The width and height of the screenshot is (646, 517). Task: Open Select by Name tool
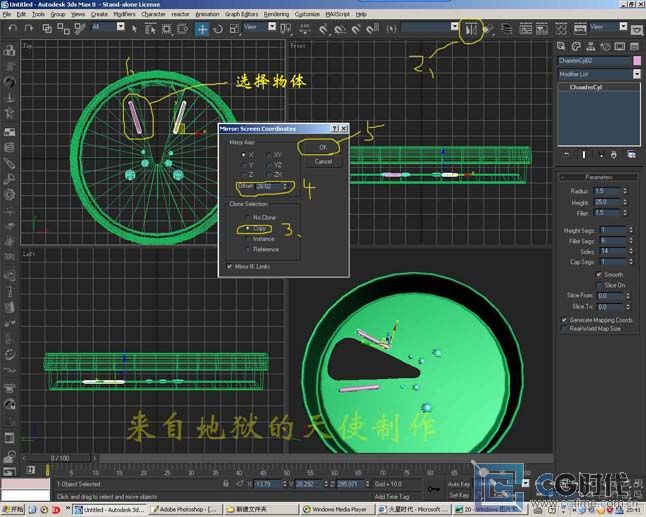tap(150, 28)
